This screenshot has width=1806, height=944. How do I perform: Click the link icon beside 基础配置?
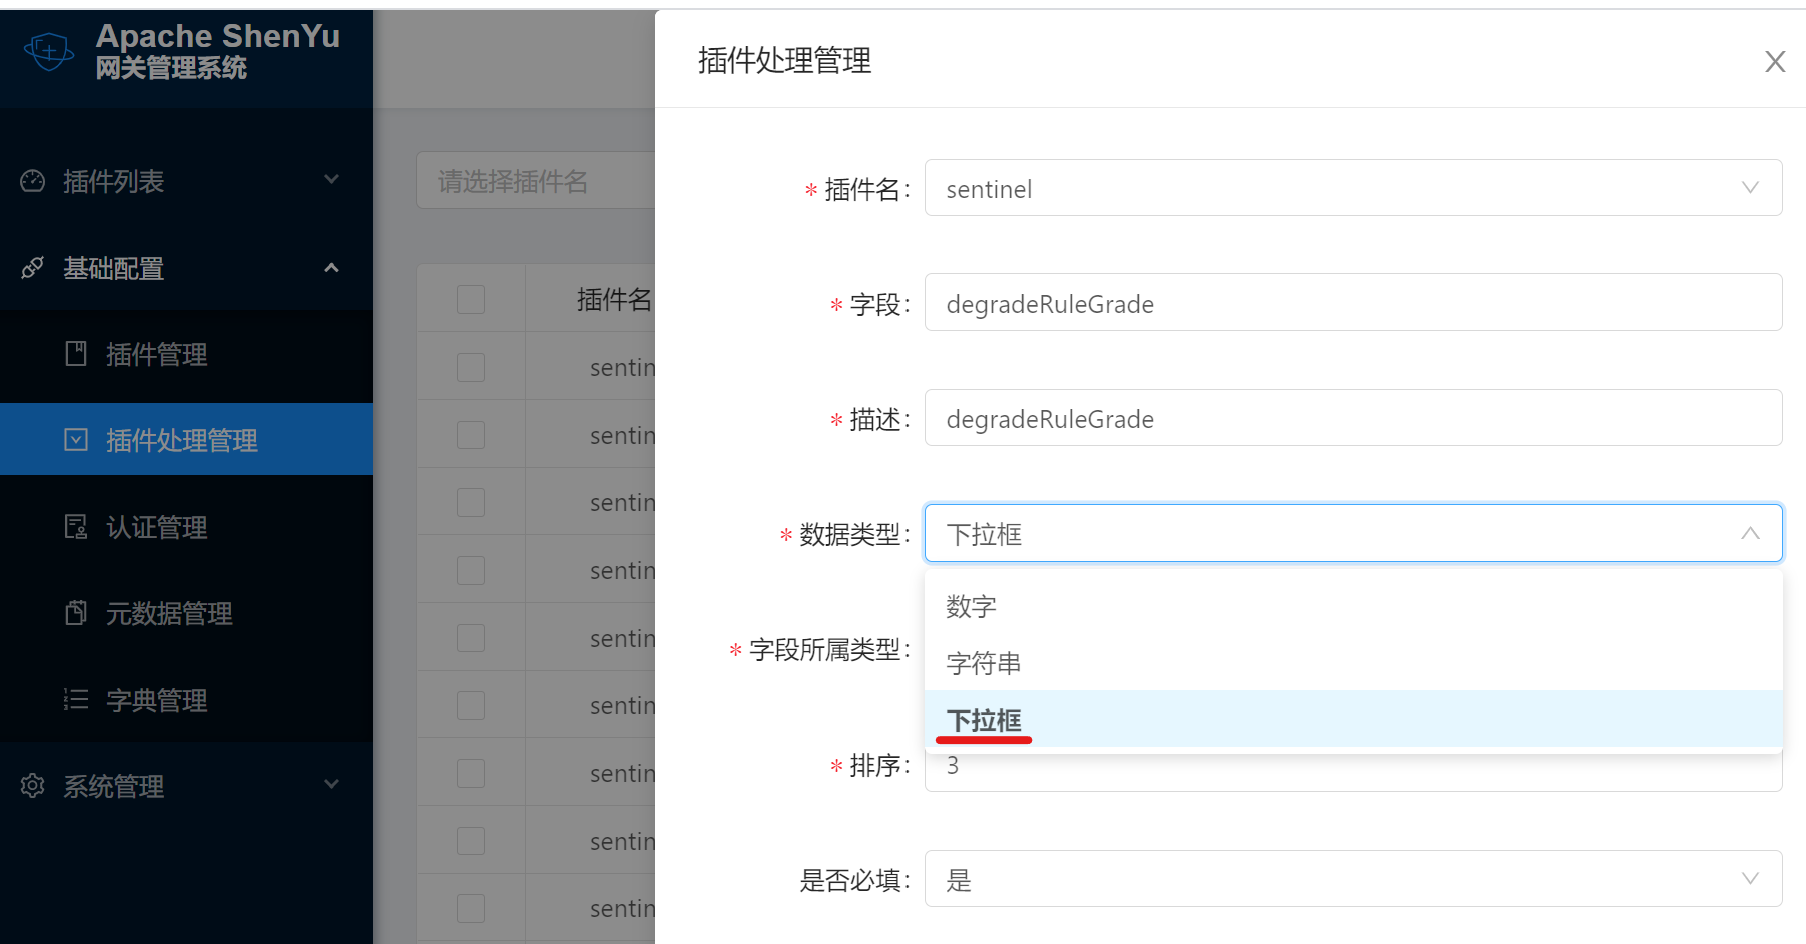click(33, 268)
